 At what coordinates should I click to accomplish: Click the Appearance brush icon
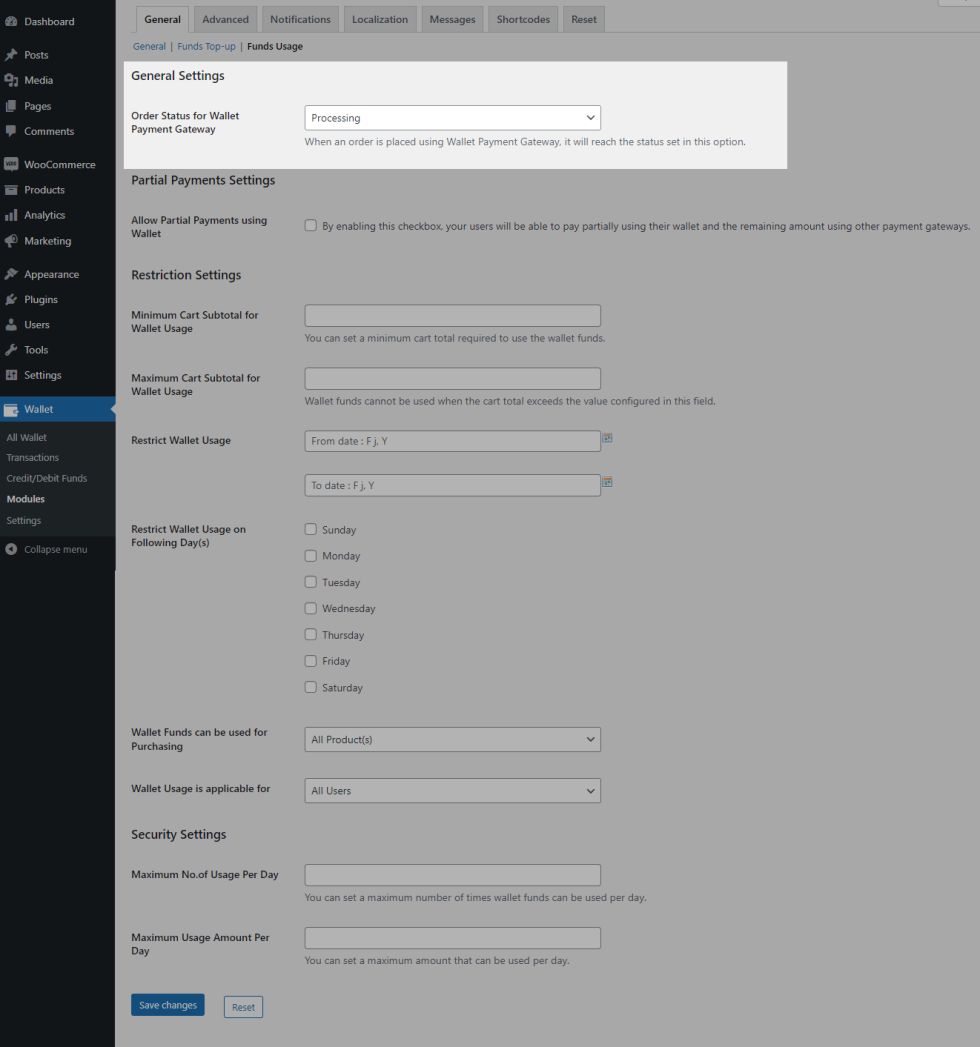[11, 274]
